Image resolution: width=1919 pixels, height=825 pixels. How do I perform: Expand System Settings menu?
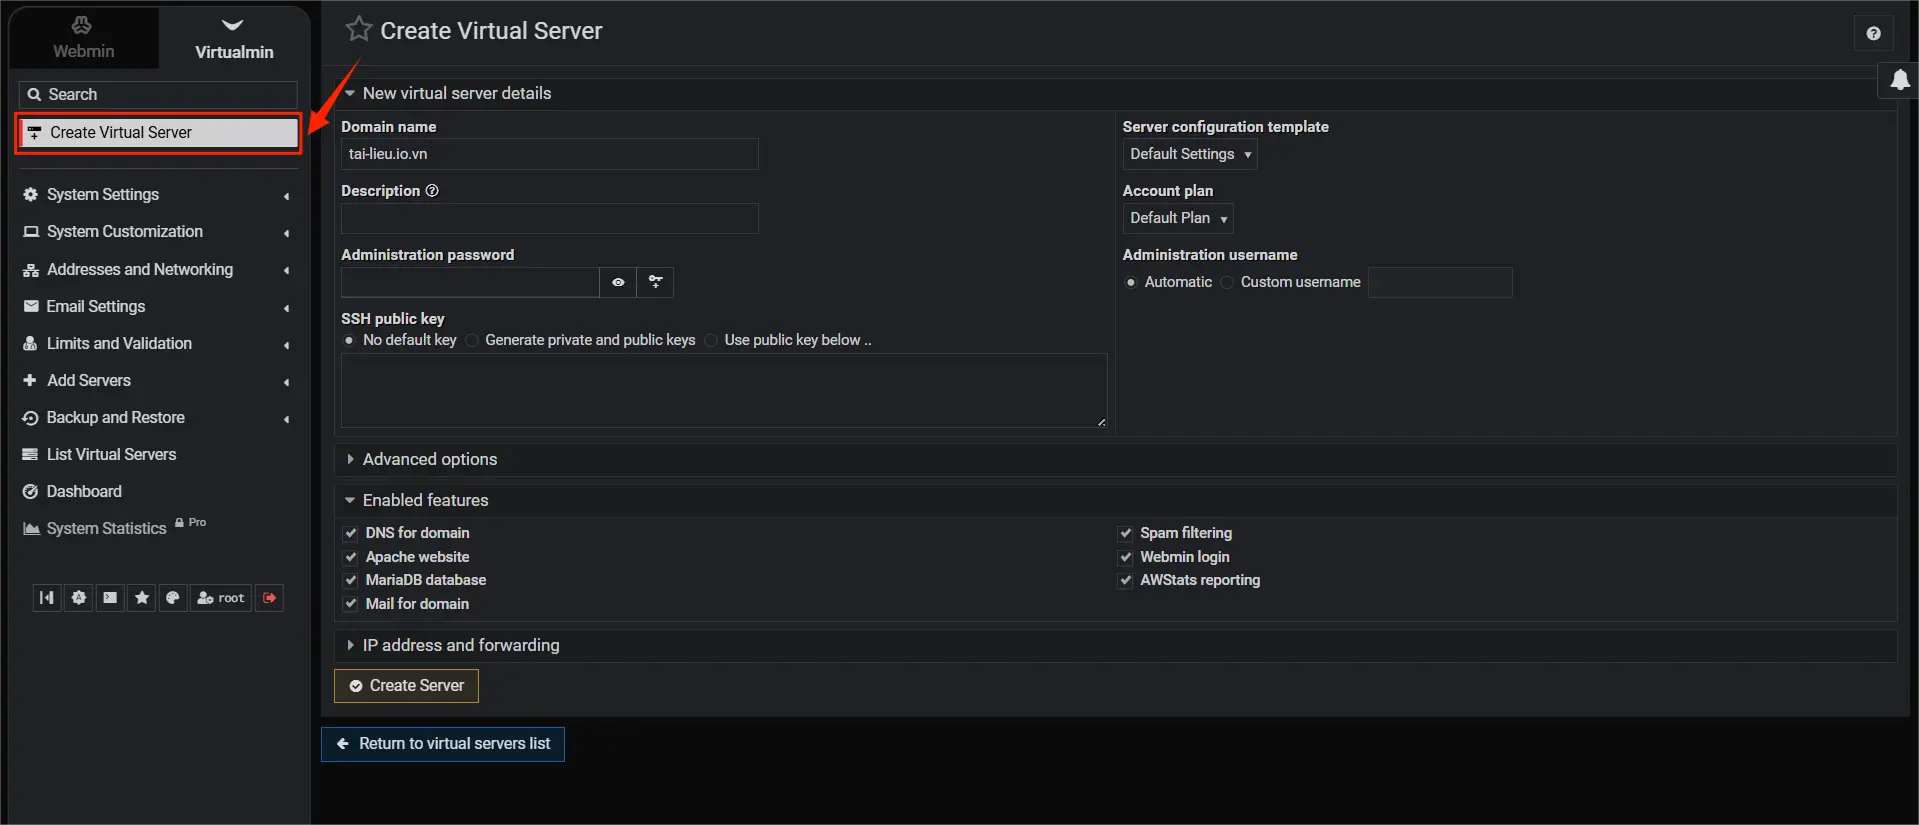coord(158,194)
